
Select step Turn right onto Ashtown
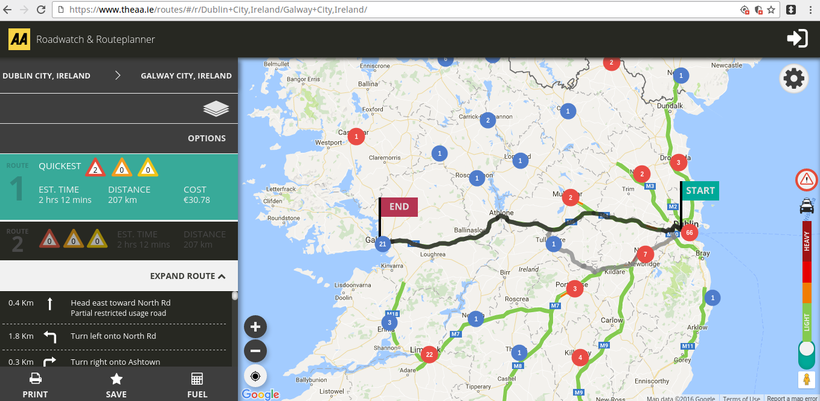pos(115,362)
